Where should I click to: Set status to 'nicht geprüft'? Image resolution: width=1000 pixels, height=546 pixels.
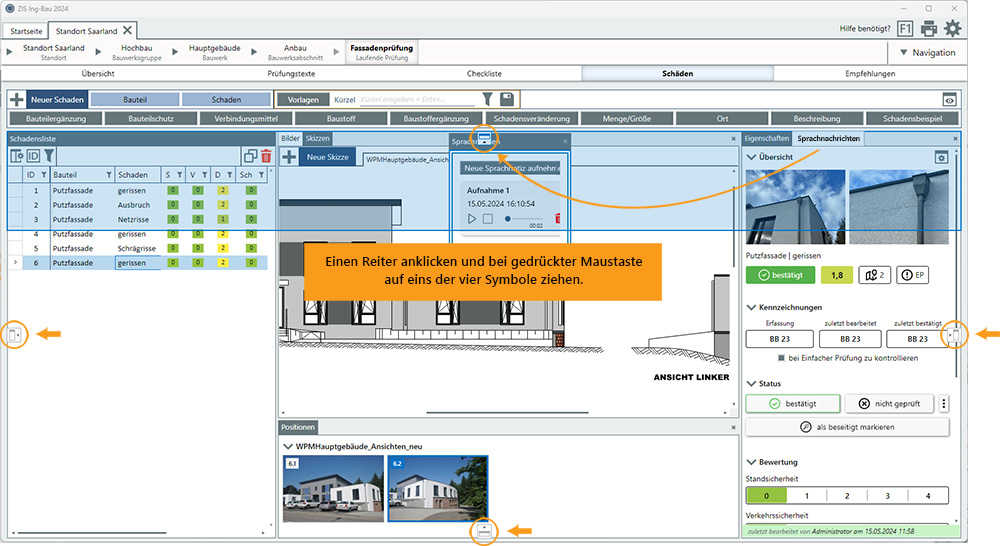[889, 404]
